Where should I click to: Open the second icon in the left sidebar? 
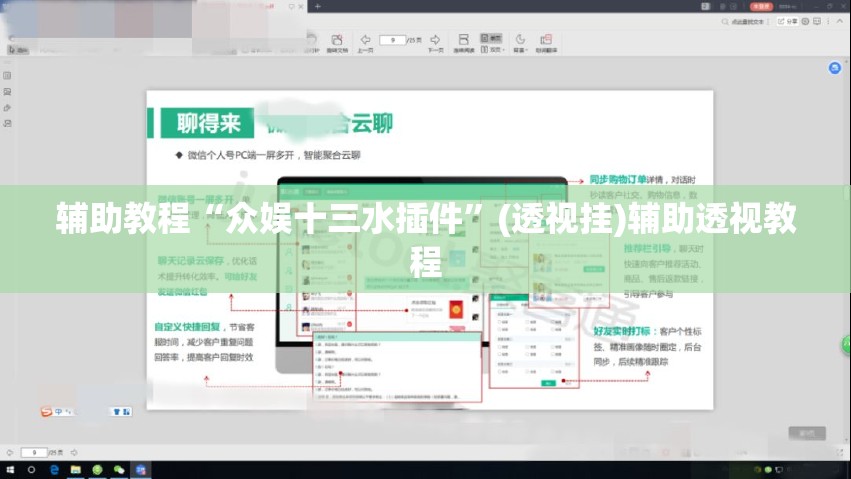[x=7, y=92]
